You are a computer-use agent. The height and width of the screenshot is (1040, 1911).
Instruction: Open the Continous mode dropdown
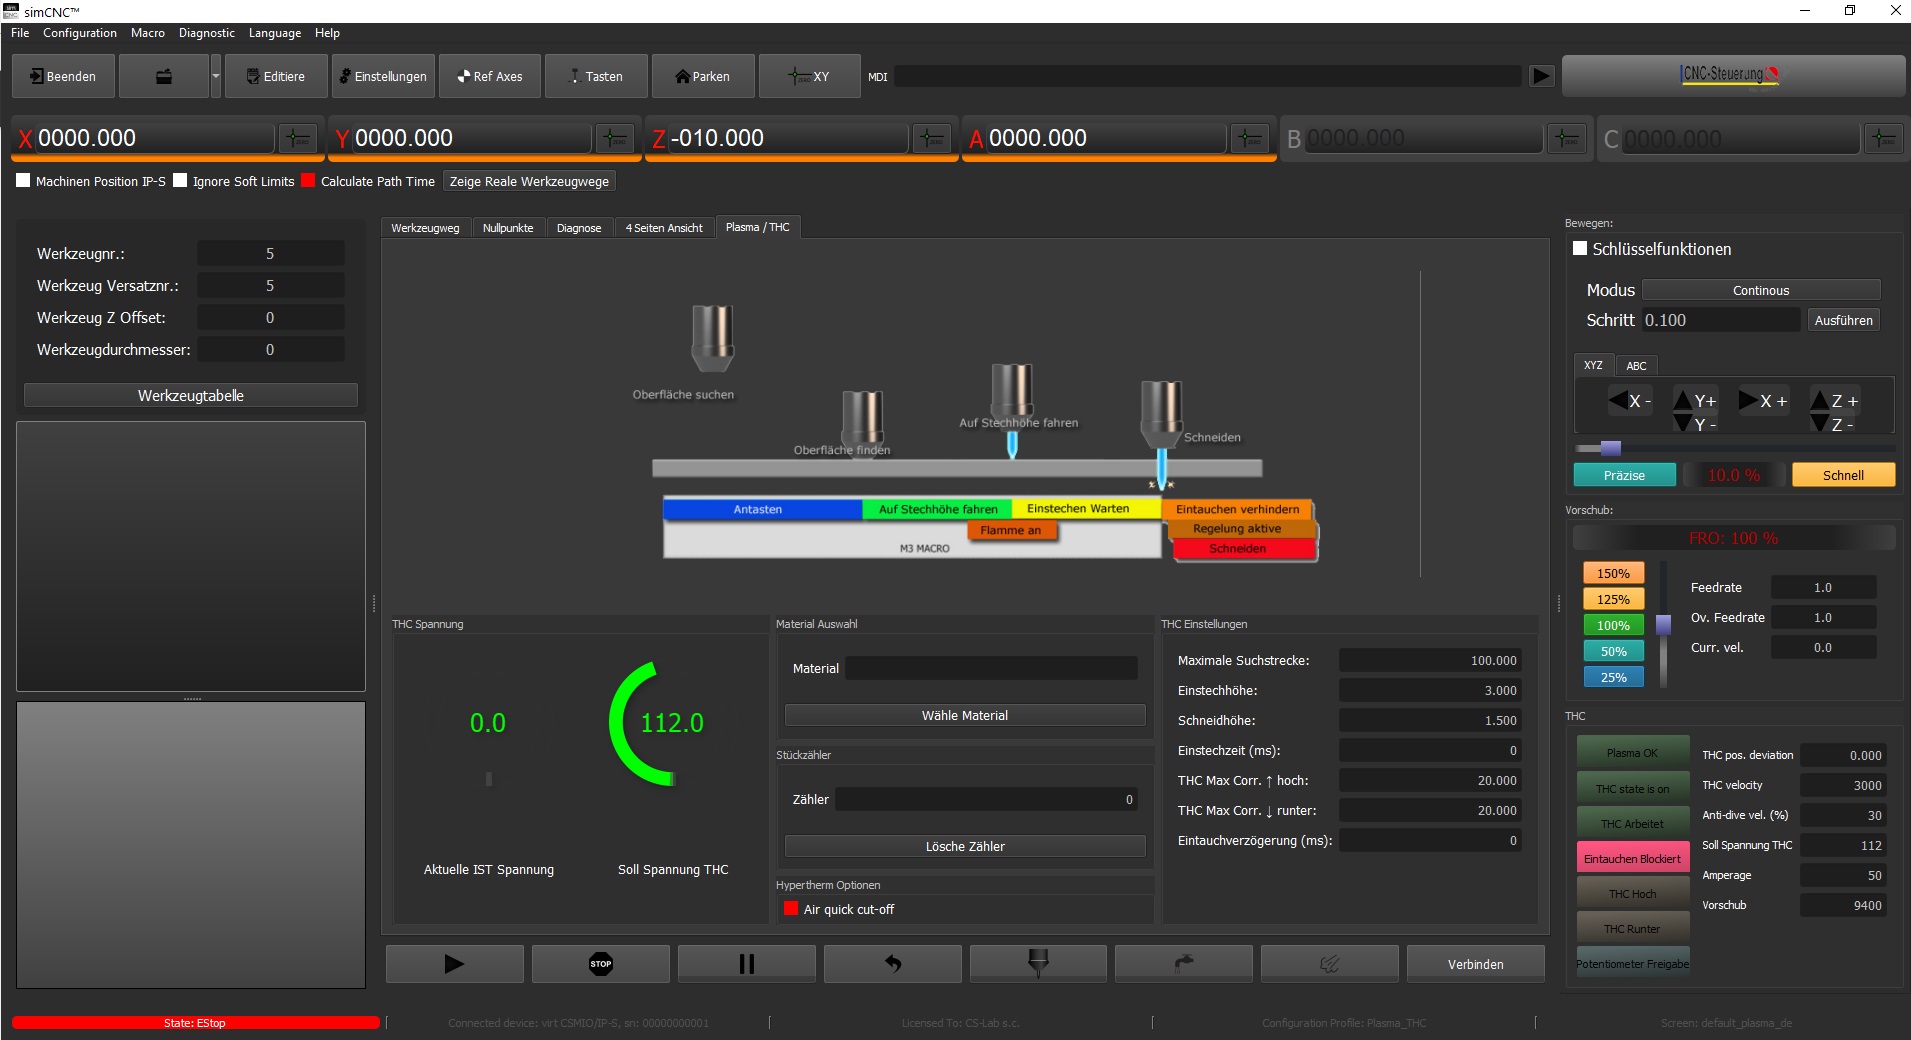coord(1760,289)
